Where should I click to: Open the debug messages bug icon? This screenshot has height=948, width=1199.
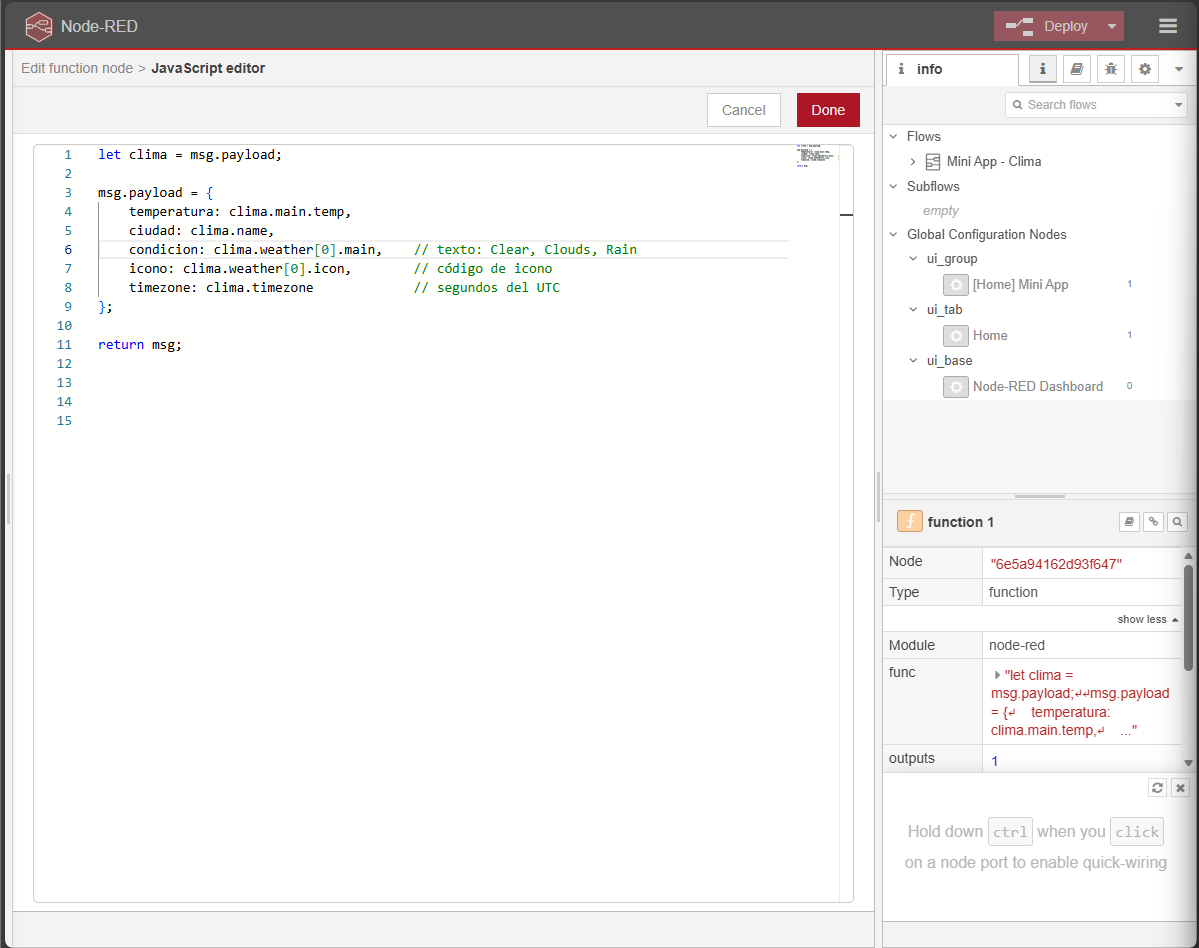click(1110, 69)
